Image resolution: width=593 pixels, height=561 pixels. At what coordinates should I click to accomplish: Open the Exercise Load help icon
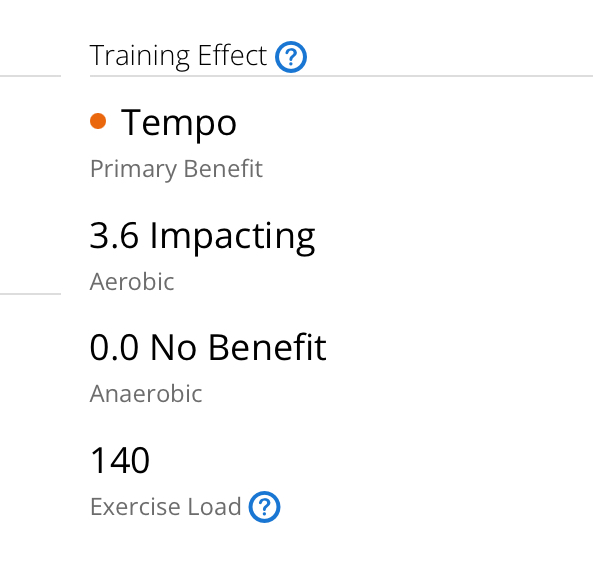pos(264,507)
